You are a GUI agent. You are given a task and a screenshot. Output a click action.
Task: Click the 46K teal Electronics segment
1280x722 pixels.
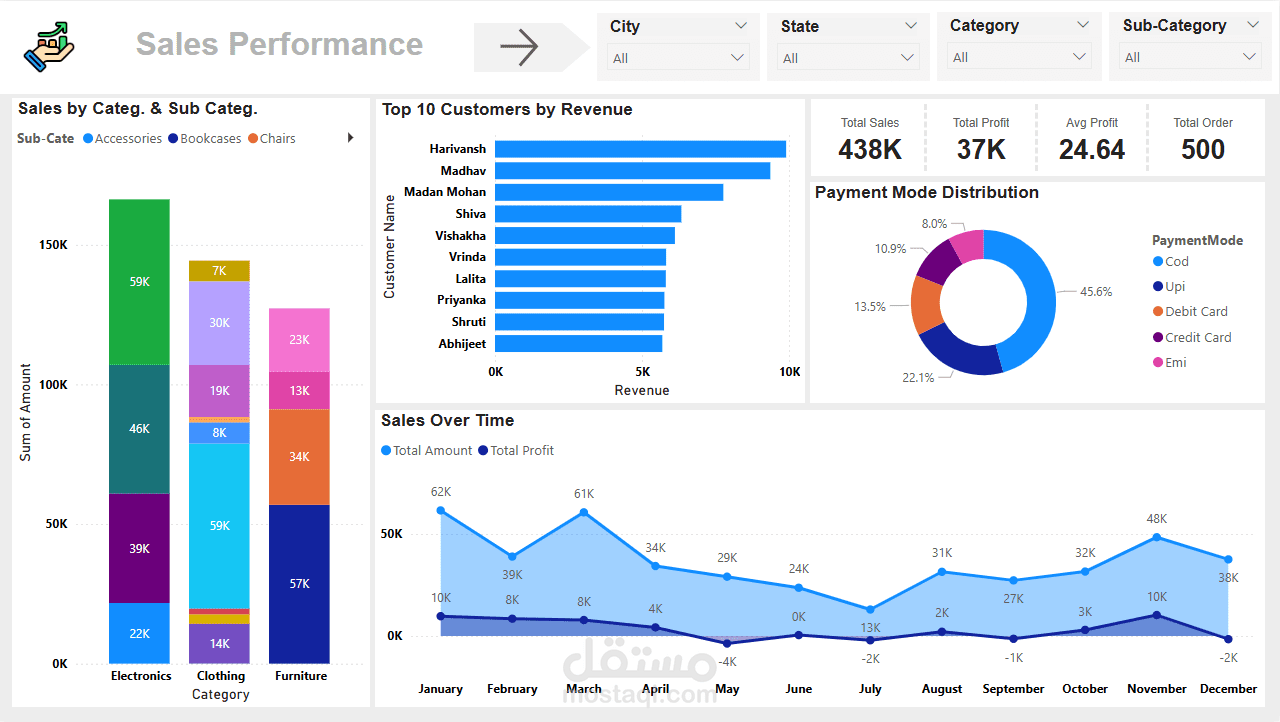coord(139,429)
